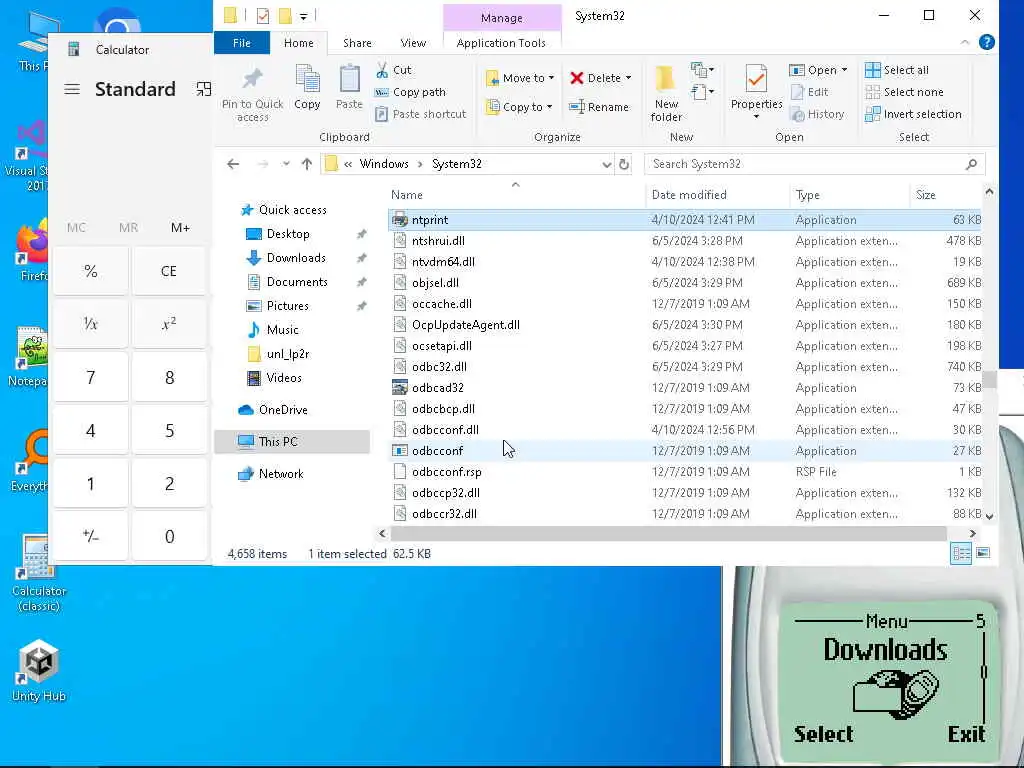
Task: Click Edit in the Open group
Action: click(x=810, y=92)
